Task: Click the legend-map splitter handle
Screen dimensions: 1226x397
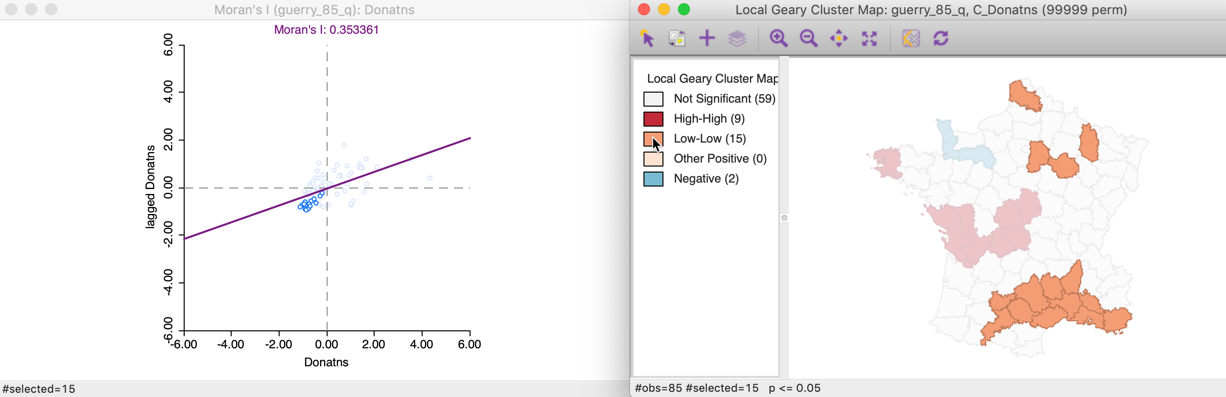Action: click(x=784, y=218)
